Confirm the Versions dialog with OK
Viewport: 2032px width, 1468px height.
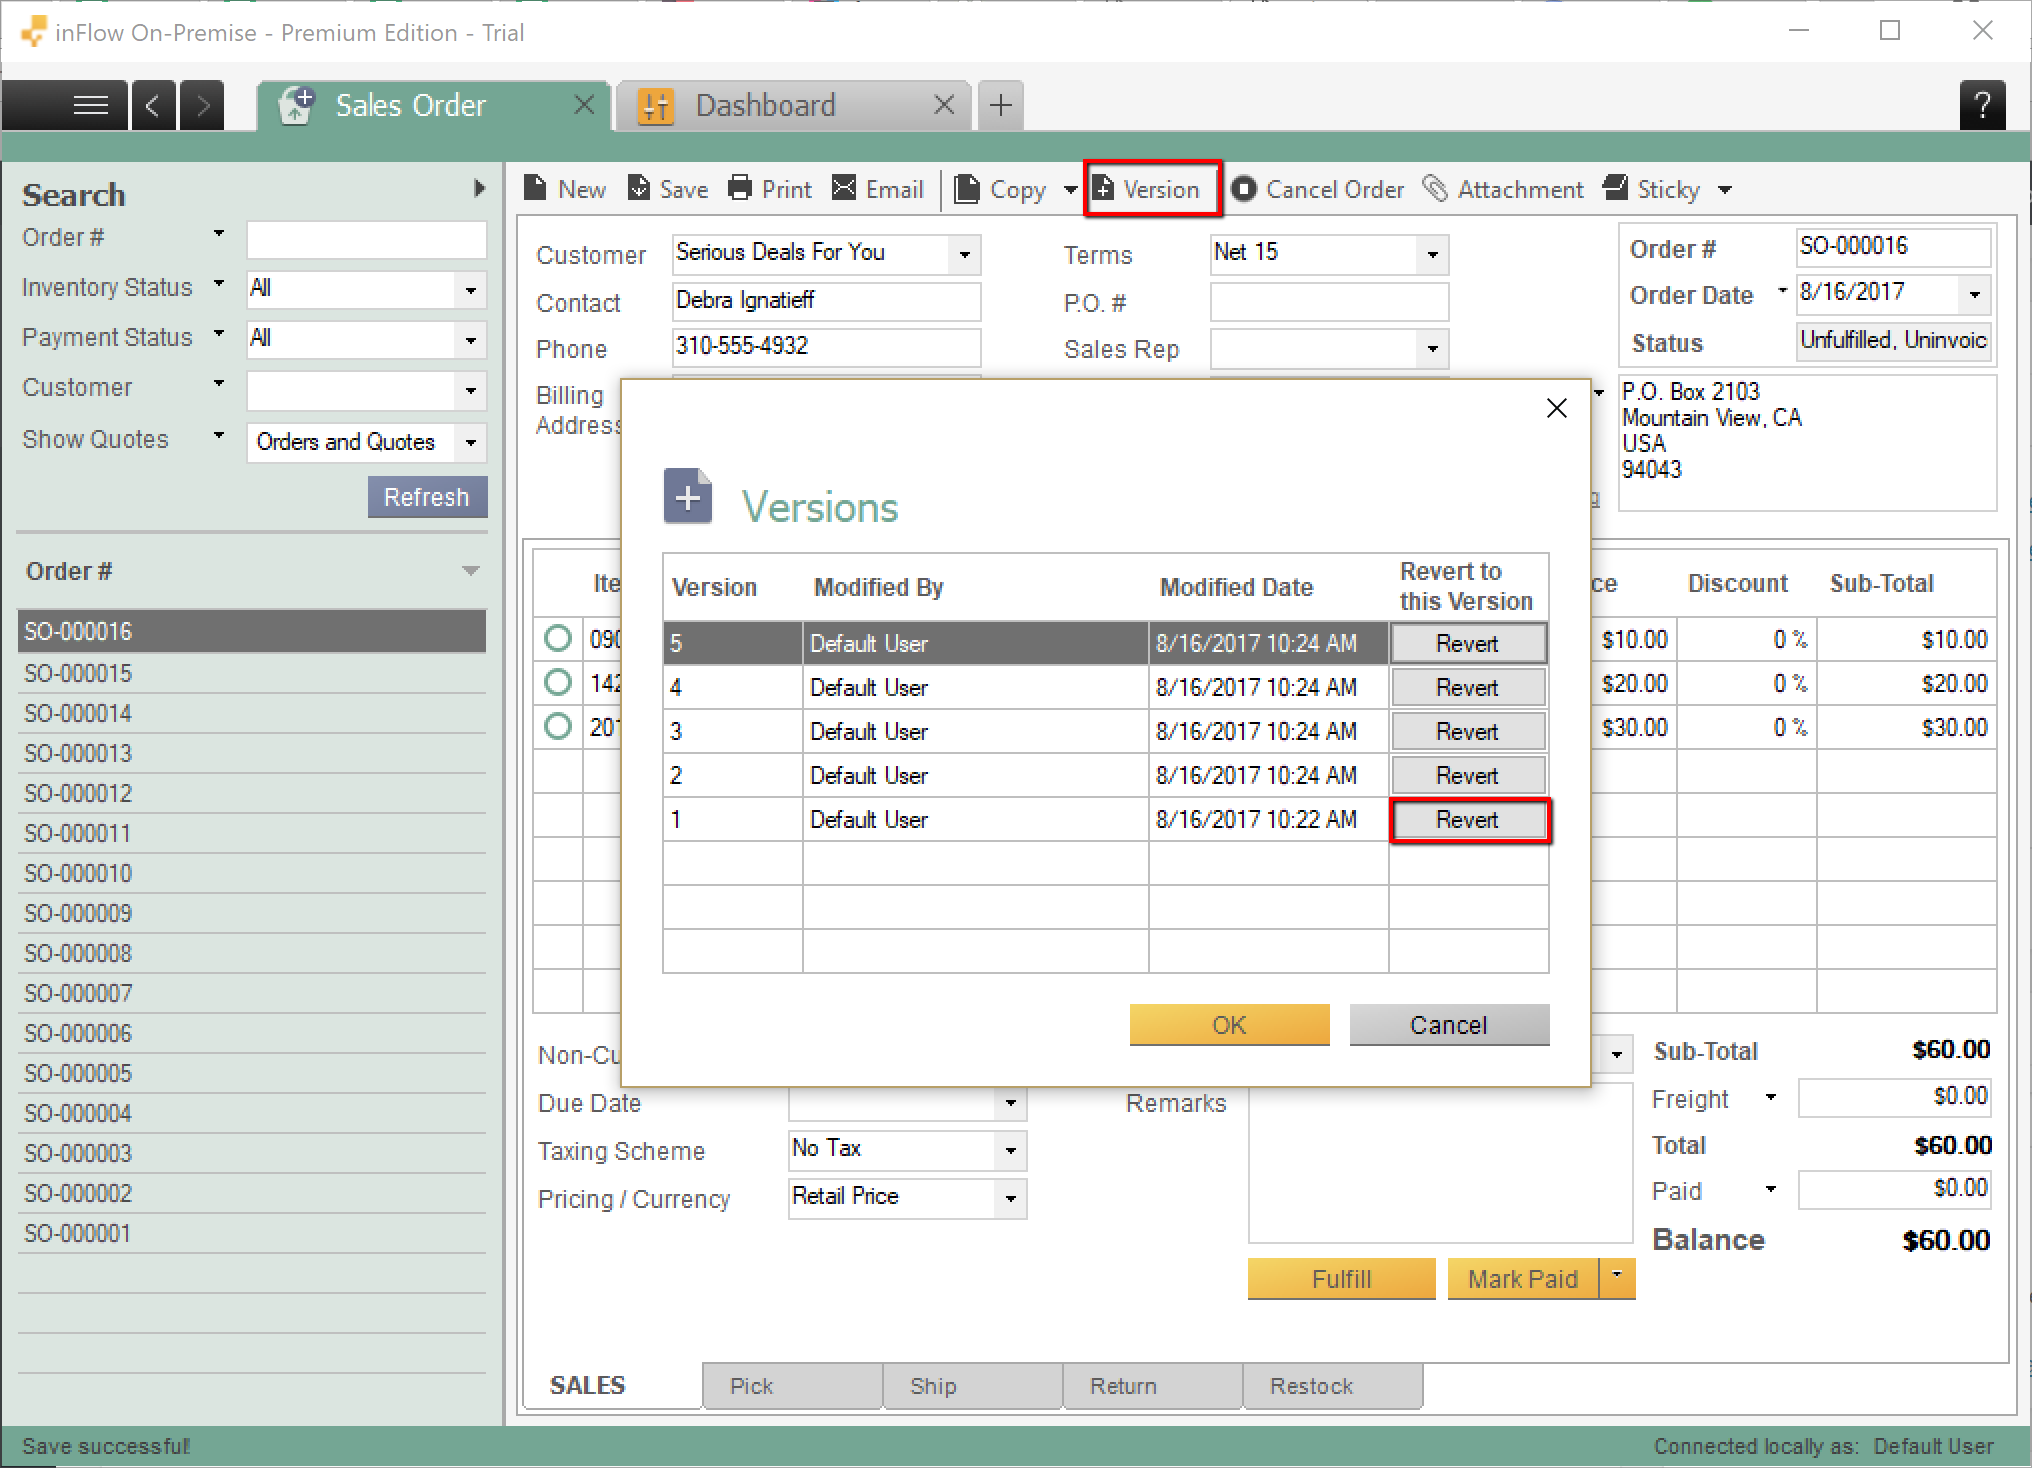point(1229,1025)
